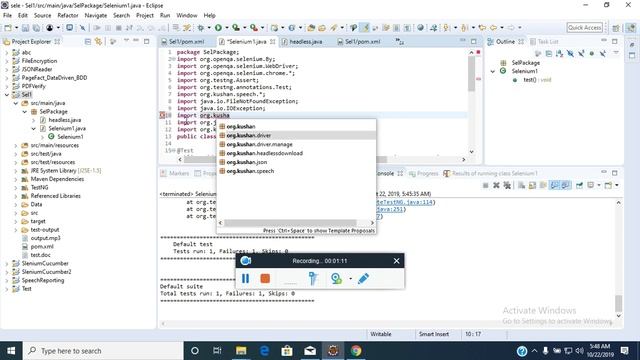Toggle Show Console When Standard Out Changes
The image size is (640, 360).
(x=554, y=185)
